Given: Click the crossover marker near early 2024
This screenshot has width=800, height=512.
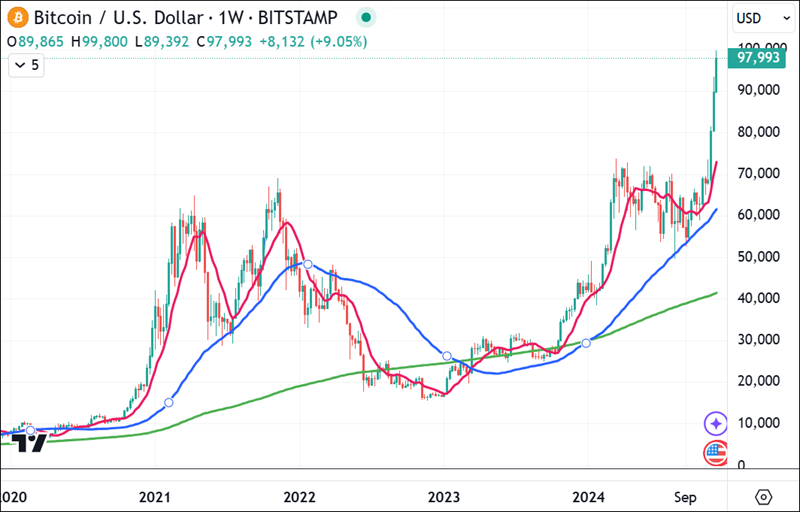Looking at the screenshot, I should (x=586, y=343).
